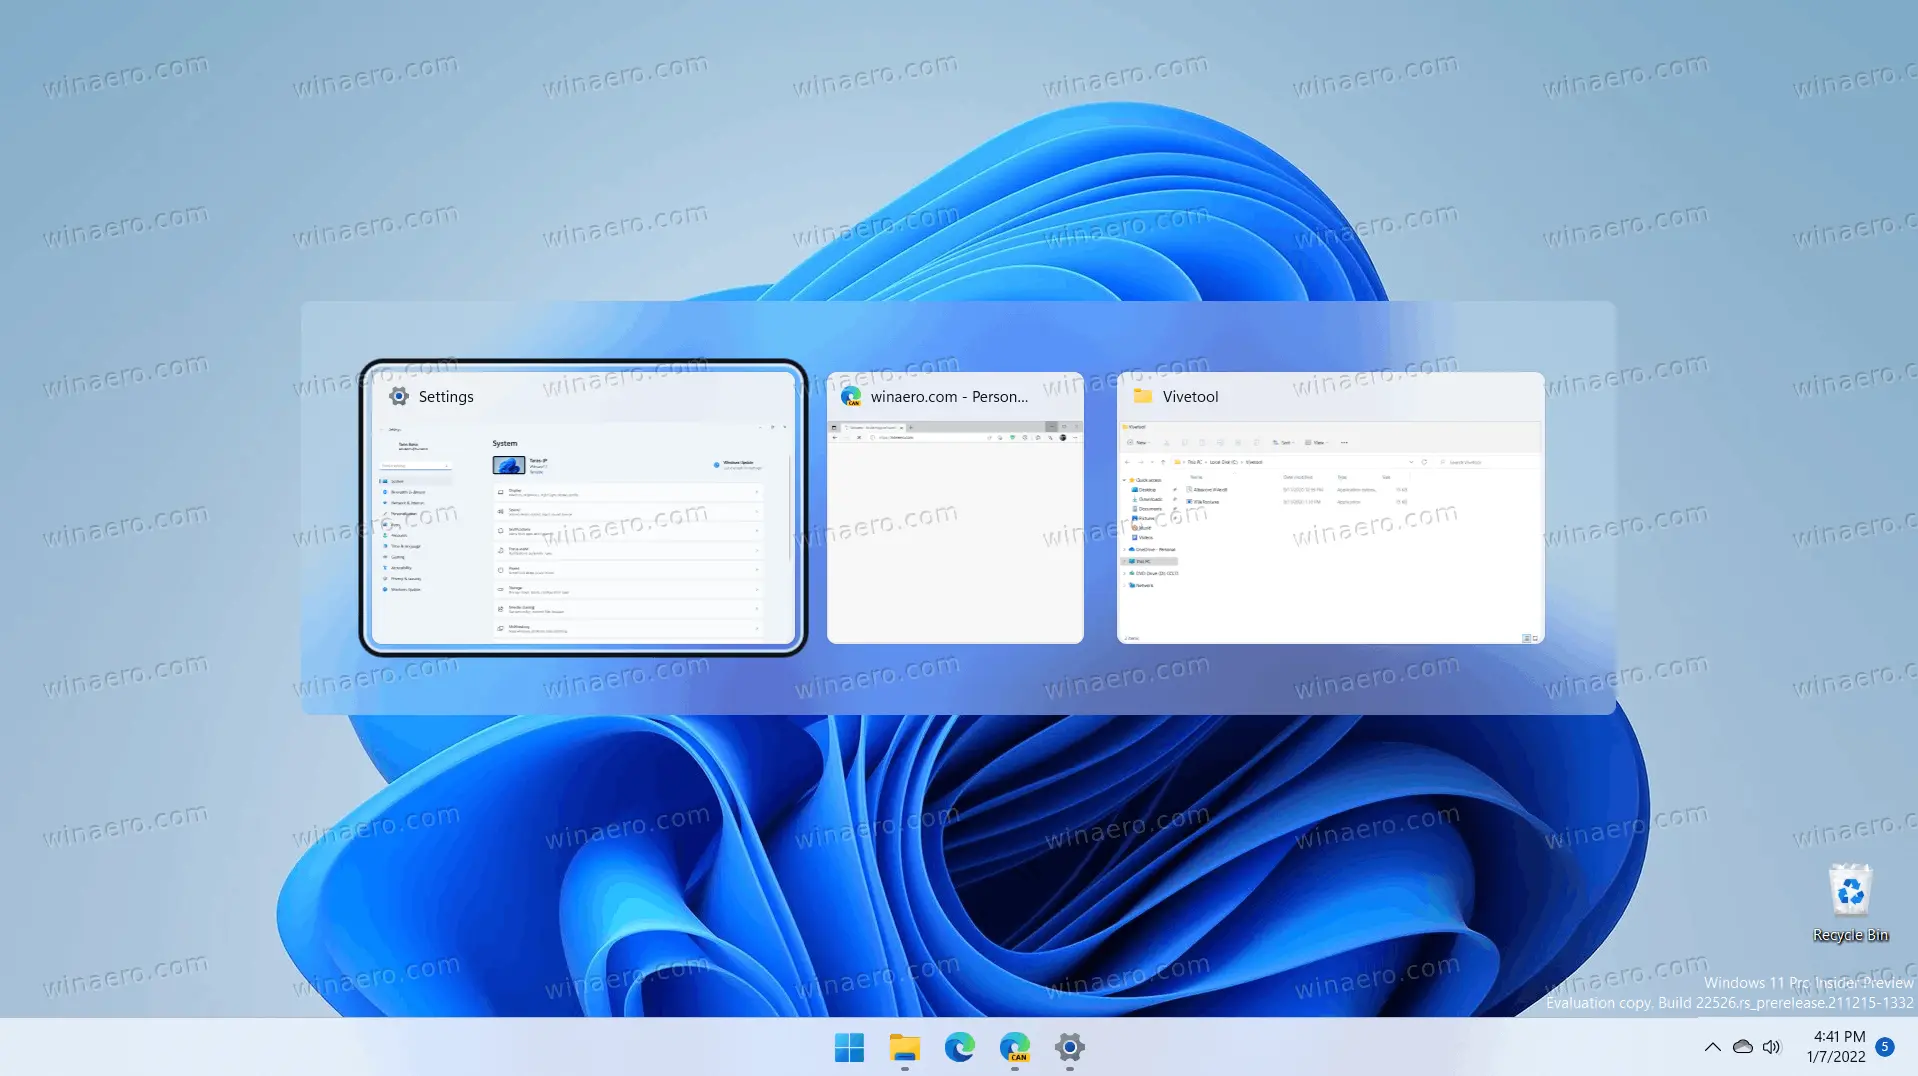Open the Start menu from the taskbar
The height and width of the screenshot is (1076, 1918).
click(x=849, y=1047)
